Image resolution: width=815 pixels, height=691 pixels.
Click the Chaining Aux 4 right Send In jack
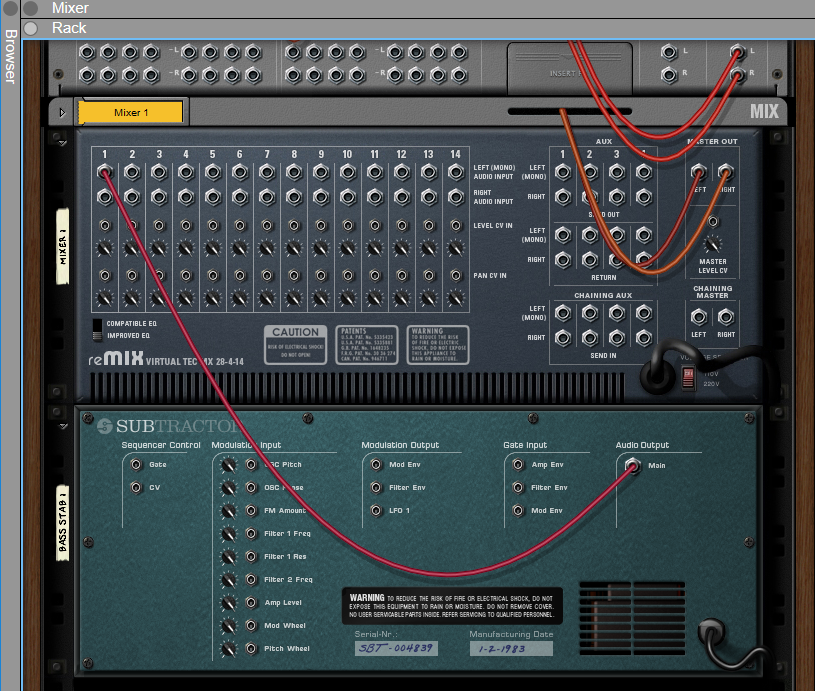tap(644, 338)
